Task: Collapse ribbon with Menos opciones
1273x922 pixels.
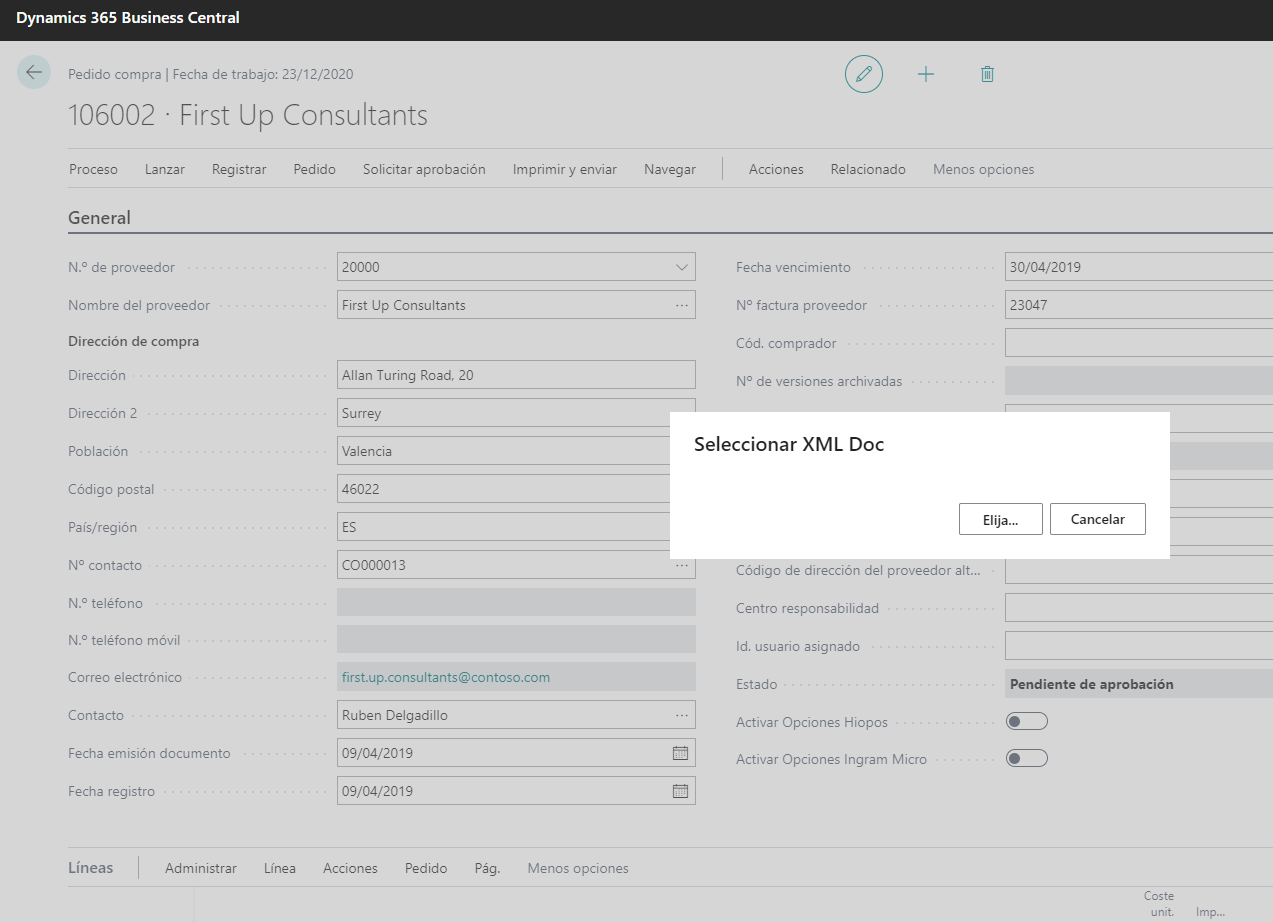Action: [983, 169]
